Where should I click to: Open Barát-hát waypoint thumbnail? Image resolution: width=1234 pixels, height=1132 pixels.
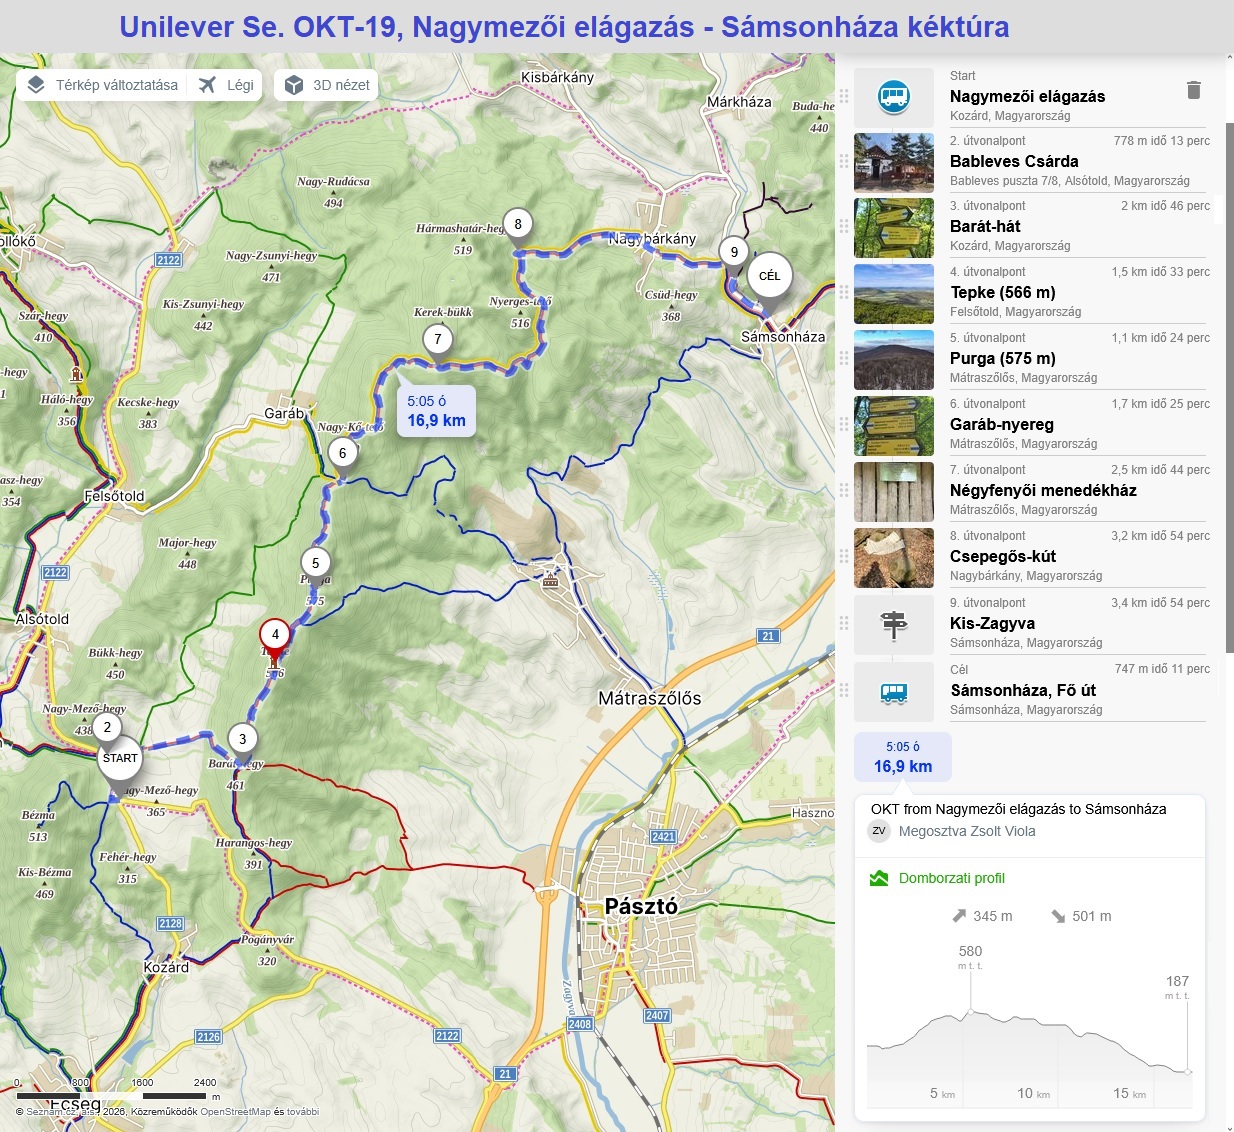click(894, 228)
